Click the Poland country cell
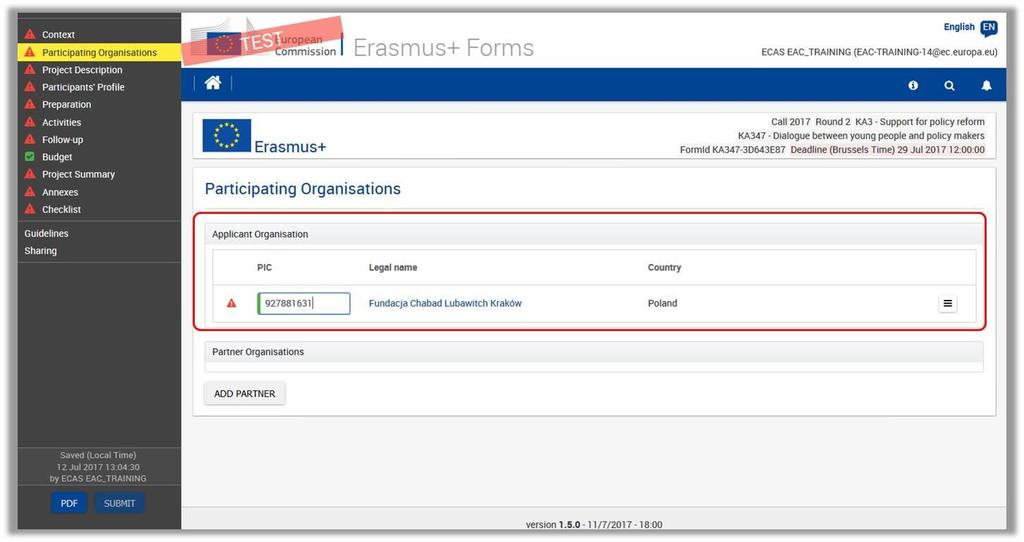The width and height of the screenshot is (1024, 542). (662, 303)
